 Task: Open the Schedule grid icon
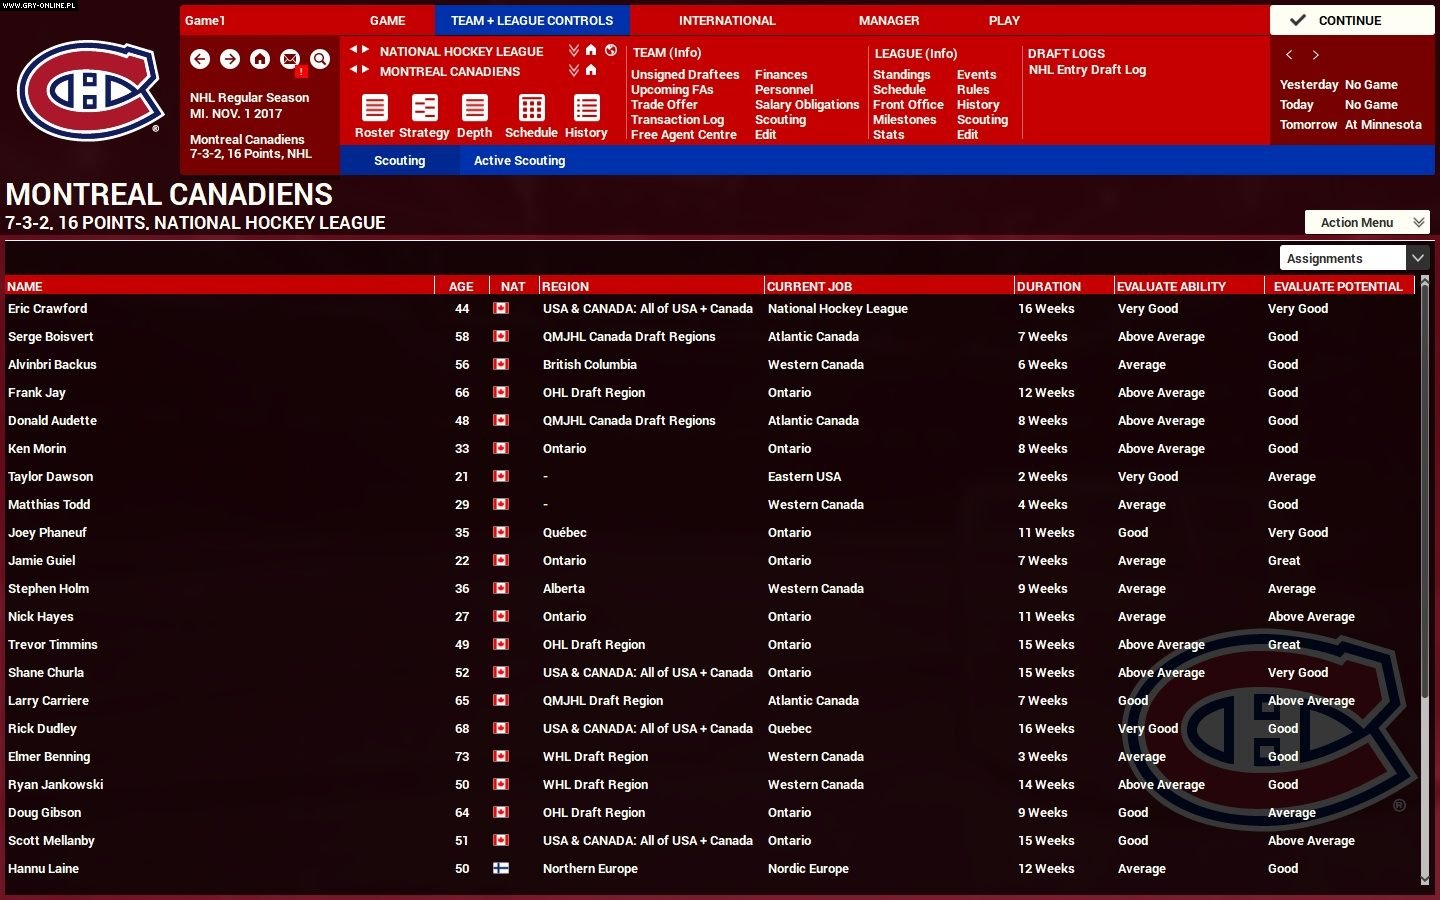tap(530, 110)
